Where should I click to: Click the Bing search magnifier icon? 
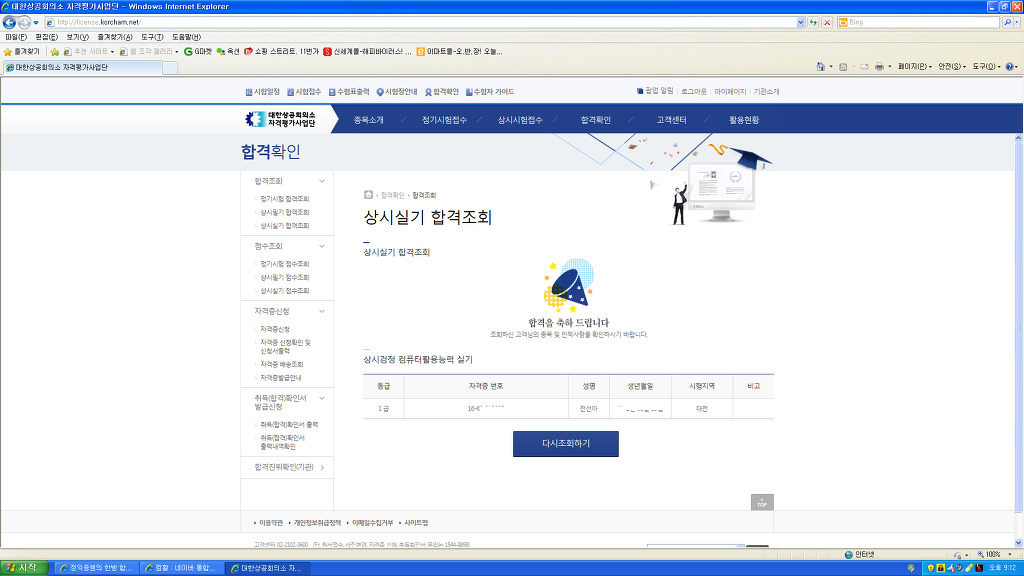(1007, 22)
